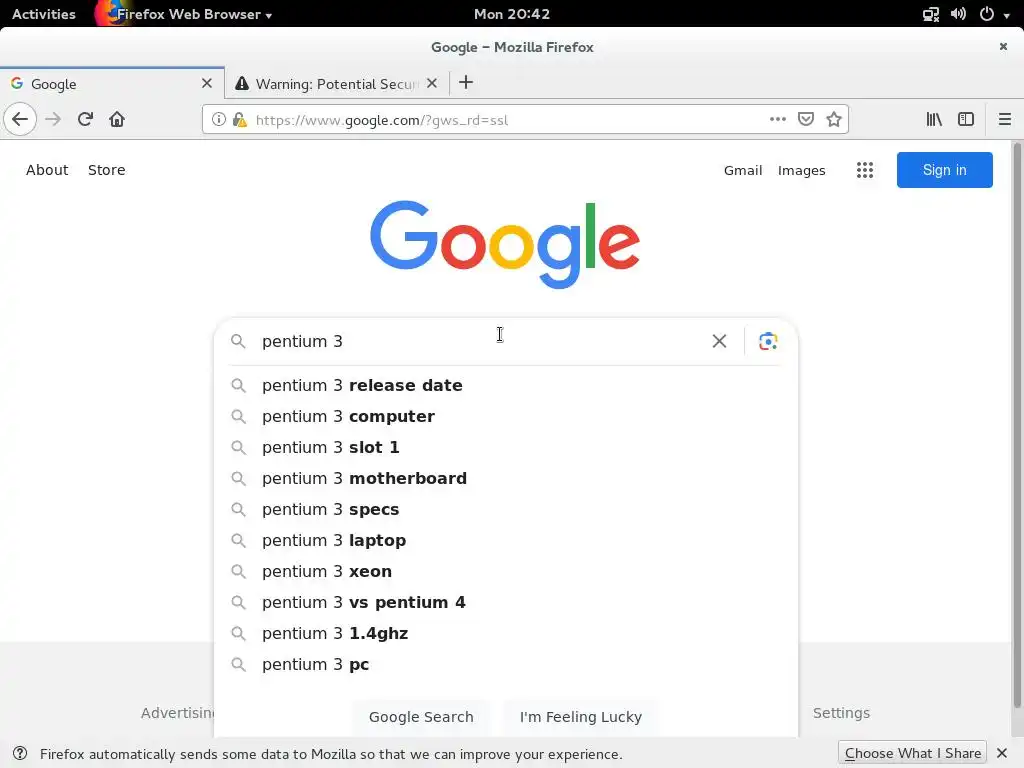Image resolution: width=1024 pixels, height=768 pixels.
Task: Open Images link
Action: point(801,170)
